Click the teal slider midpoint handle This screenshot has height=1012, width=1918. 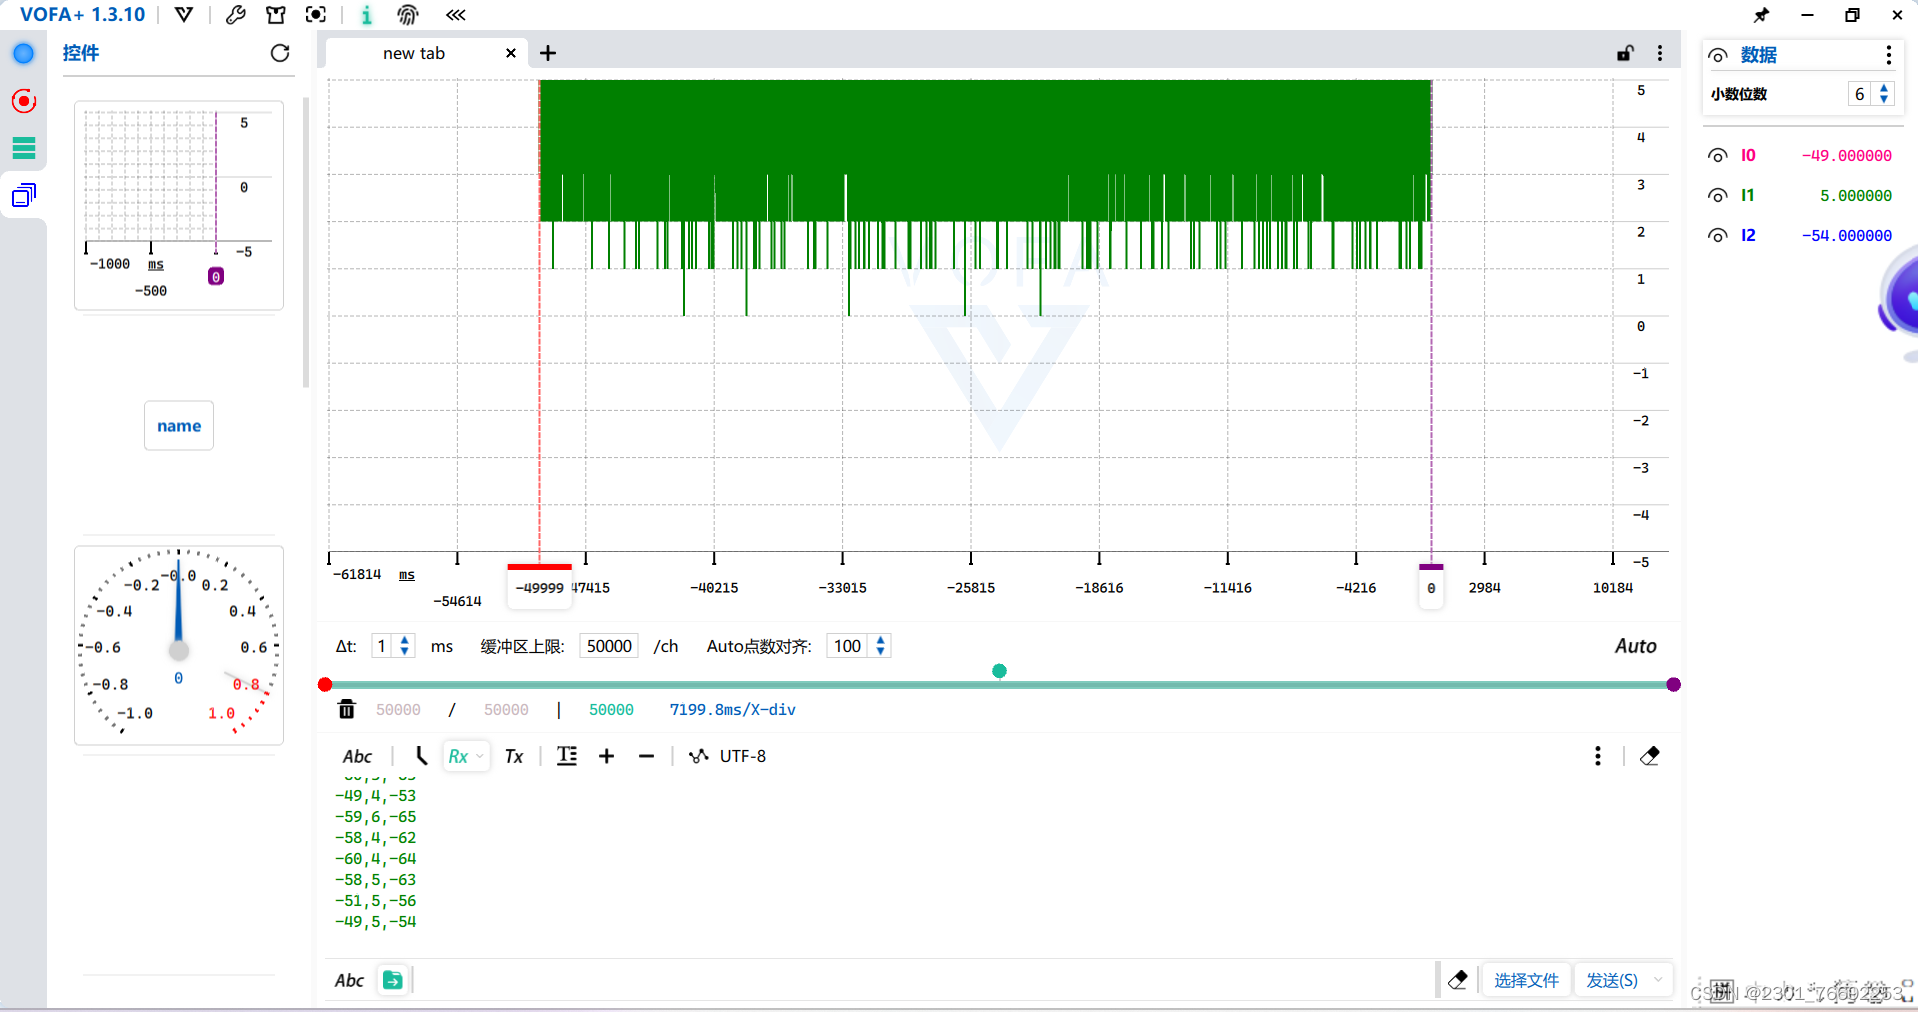coord(999,671)
